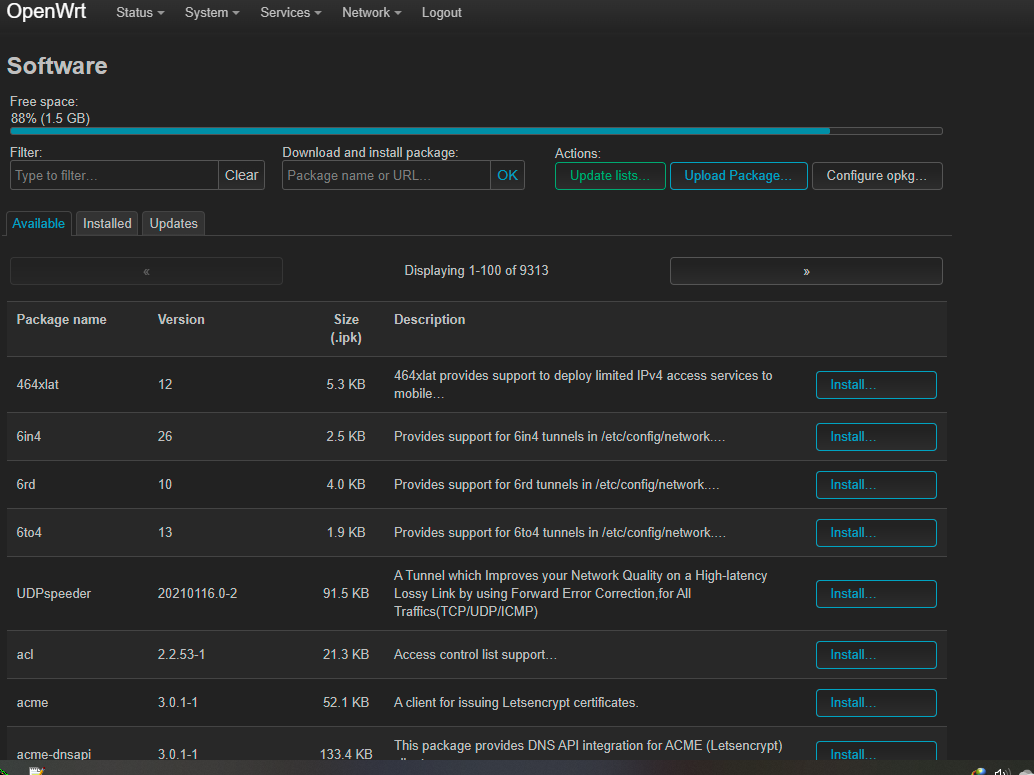Click the Update lists button
1034x775 pixels.
point(609,176)
